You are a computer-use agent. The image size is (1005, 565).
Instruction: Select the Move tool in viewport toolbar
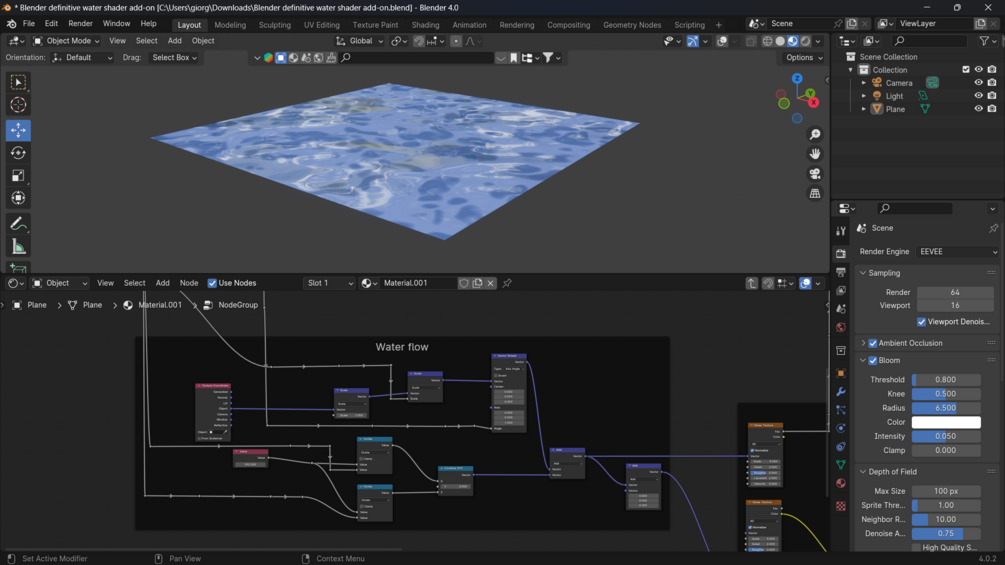coord(18,130)
